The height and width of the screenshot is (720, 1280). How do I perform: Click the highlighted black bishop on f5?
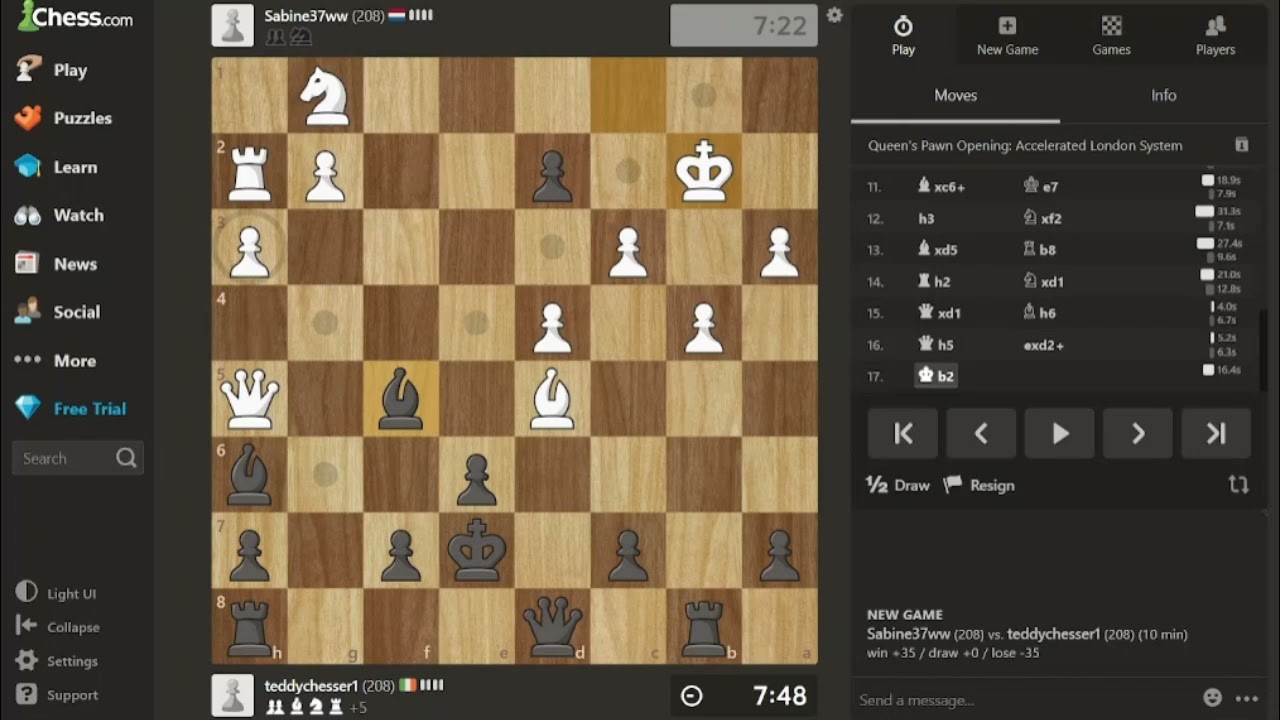pyautogui.click(x=401, y=398)
